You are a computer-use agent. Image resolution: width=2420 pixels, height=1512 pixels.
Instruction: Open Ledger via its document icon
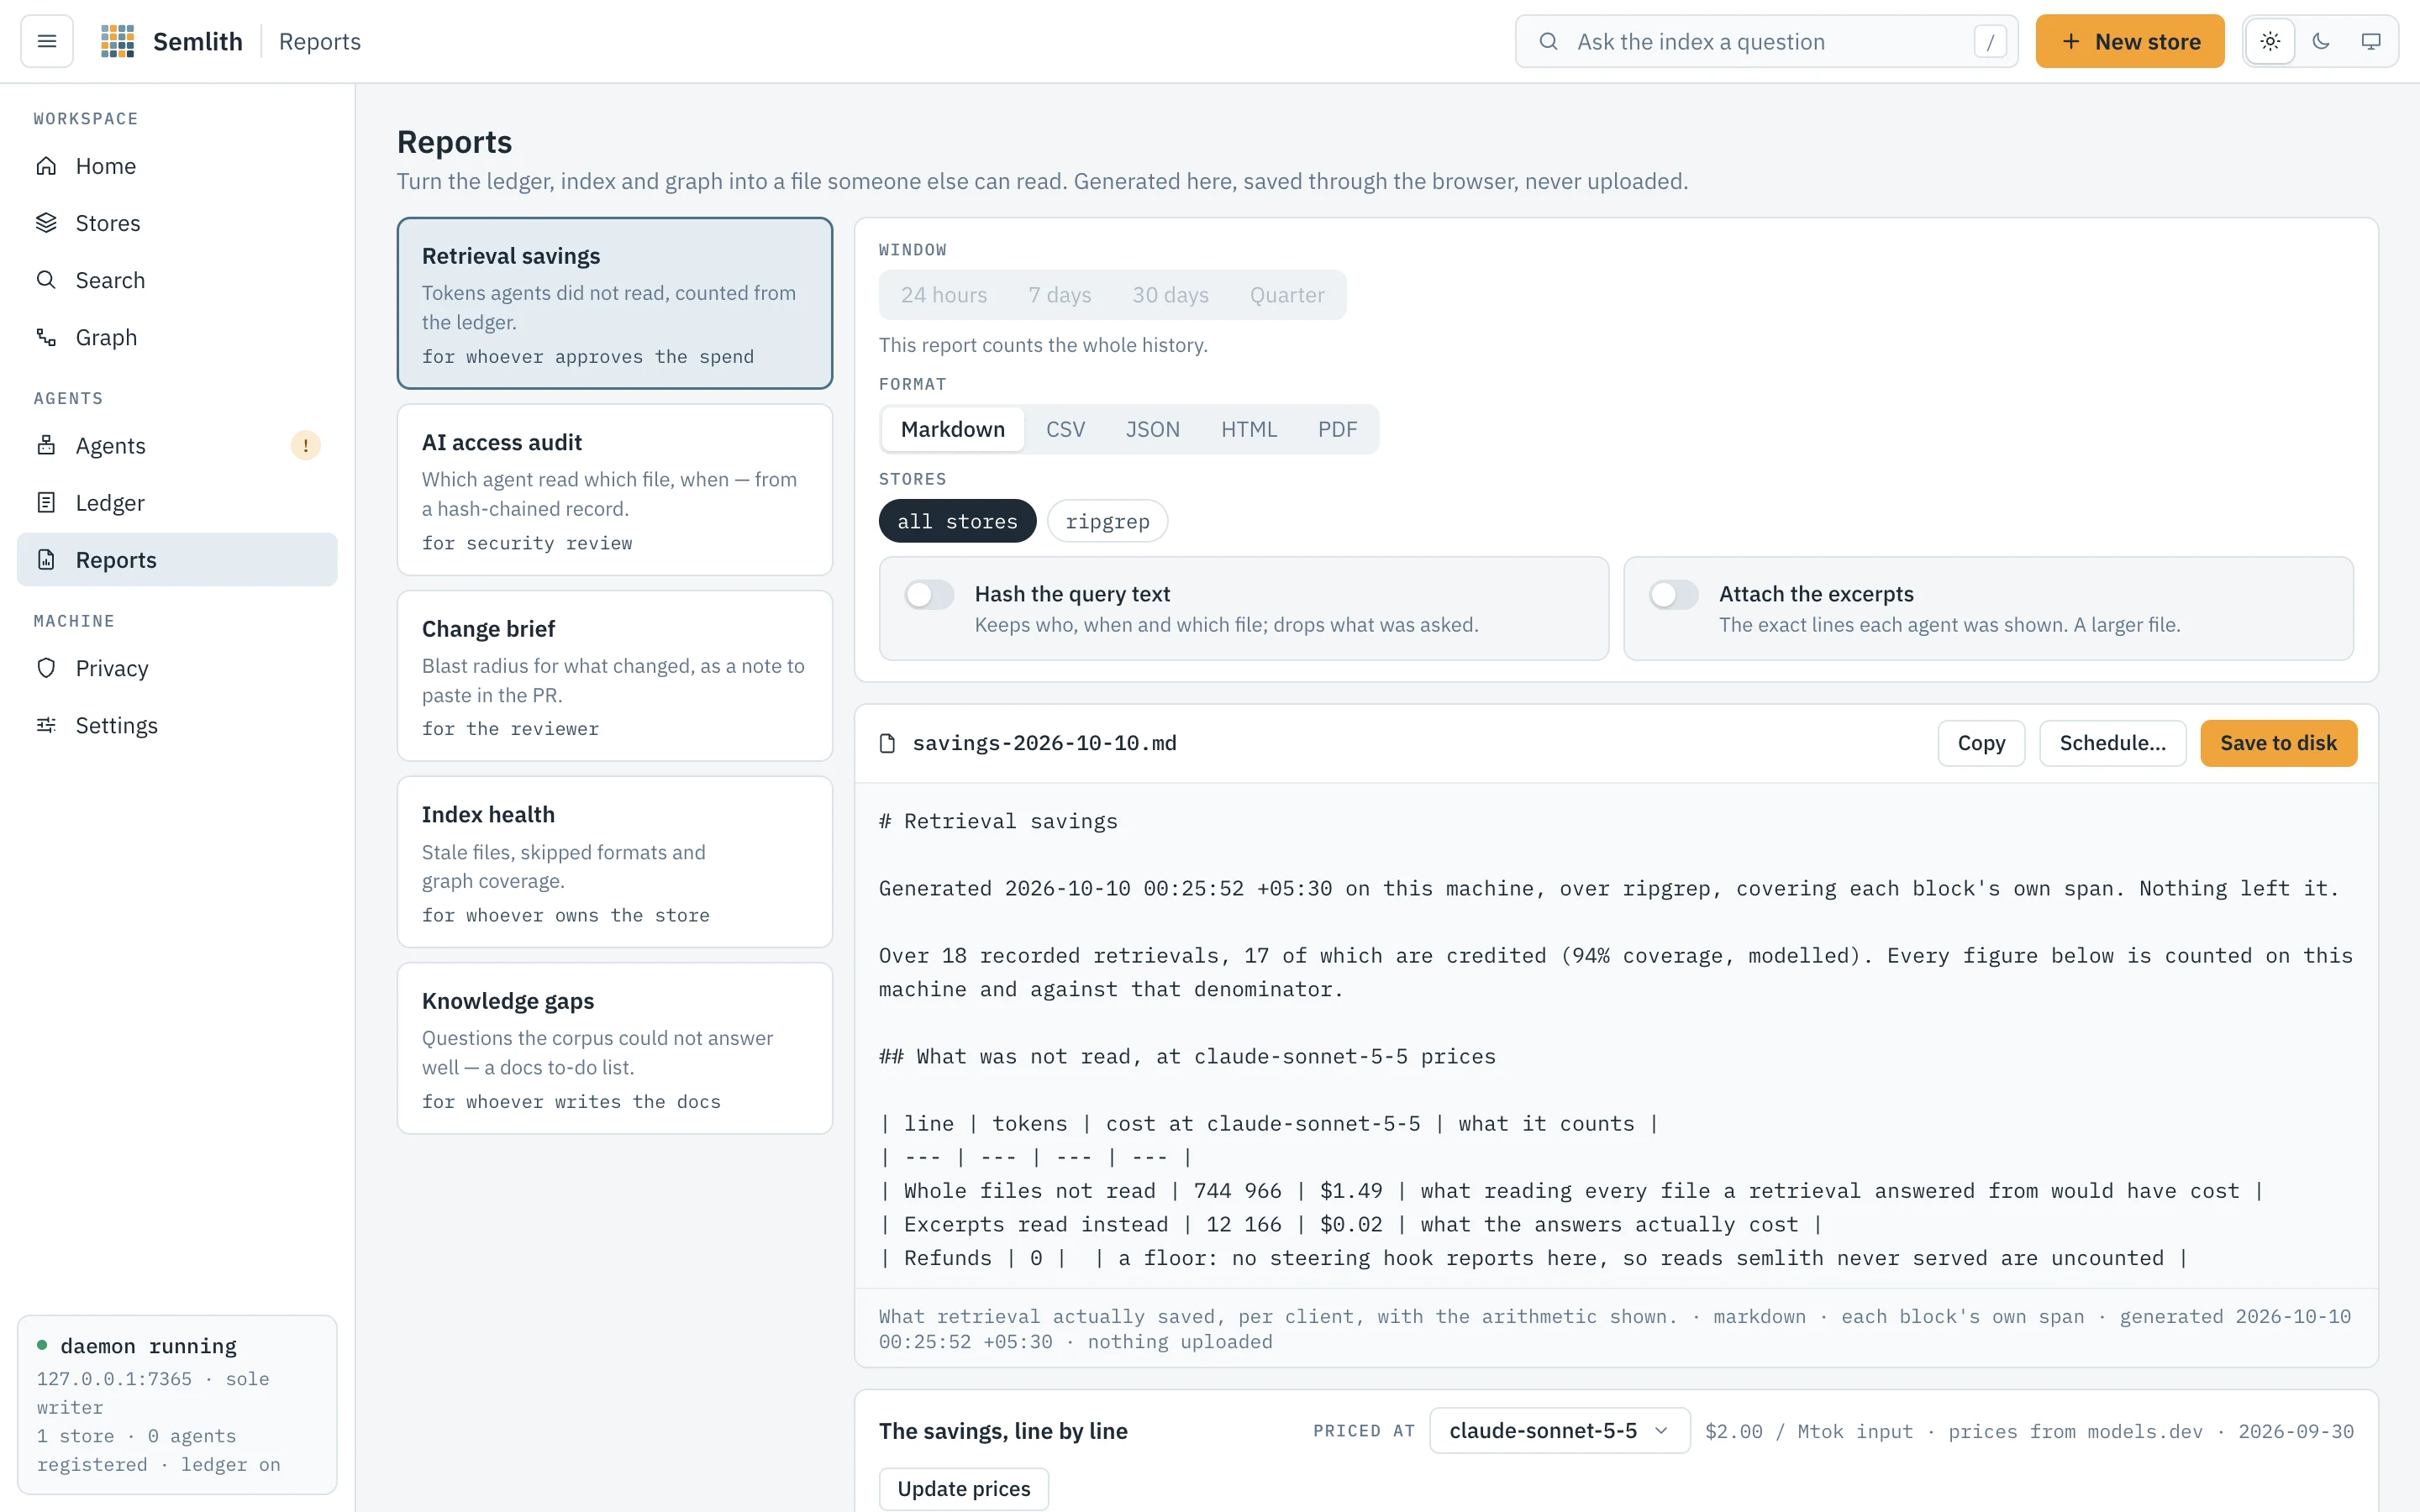[46, 502]
